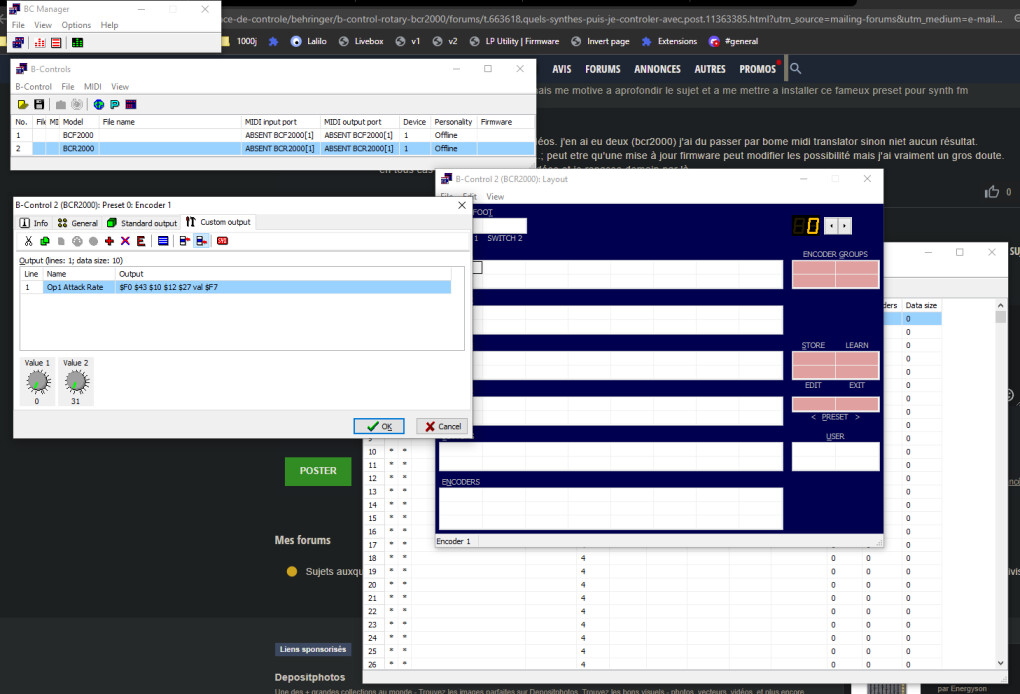1020x694 pixels.
Task: Click the red plus add-line icon
Action: [109, 241]
